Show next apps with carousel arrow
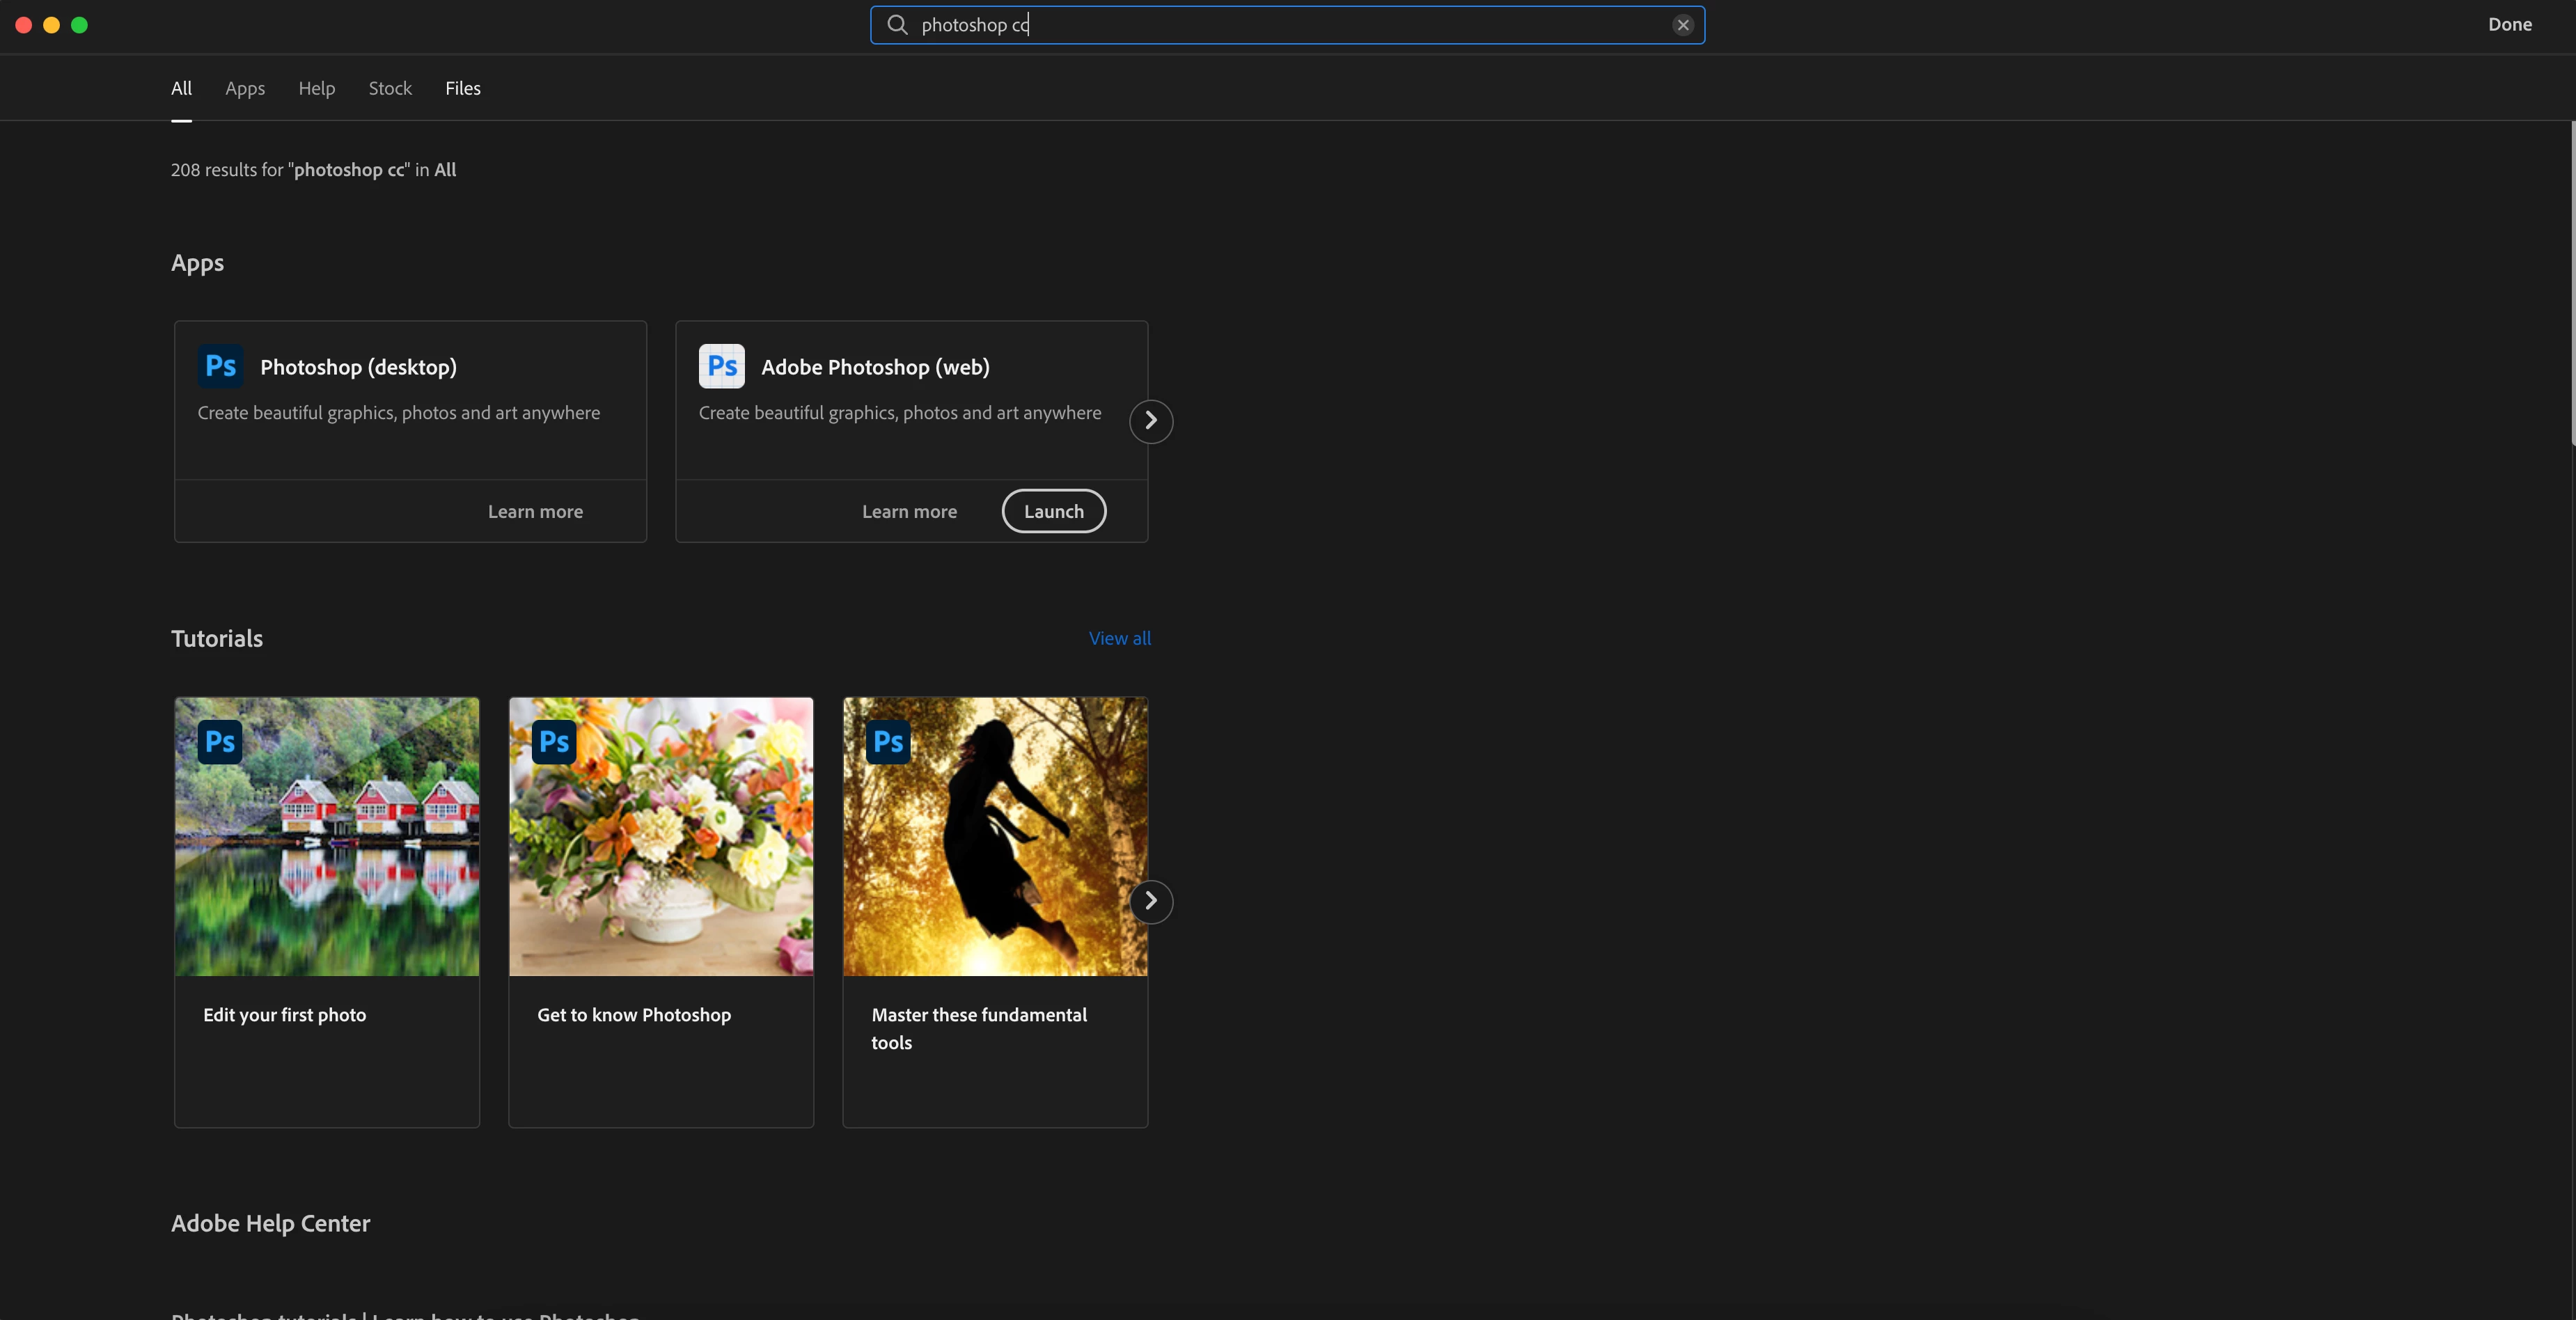The image size is (2576, 1320). [1151, 421]
